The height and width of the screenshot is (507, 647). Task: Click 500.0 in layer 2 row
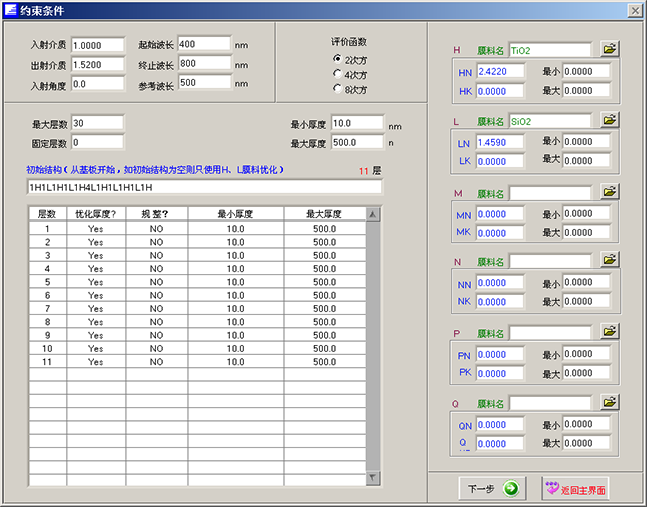pyautogui.click(x=325, y=242)
